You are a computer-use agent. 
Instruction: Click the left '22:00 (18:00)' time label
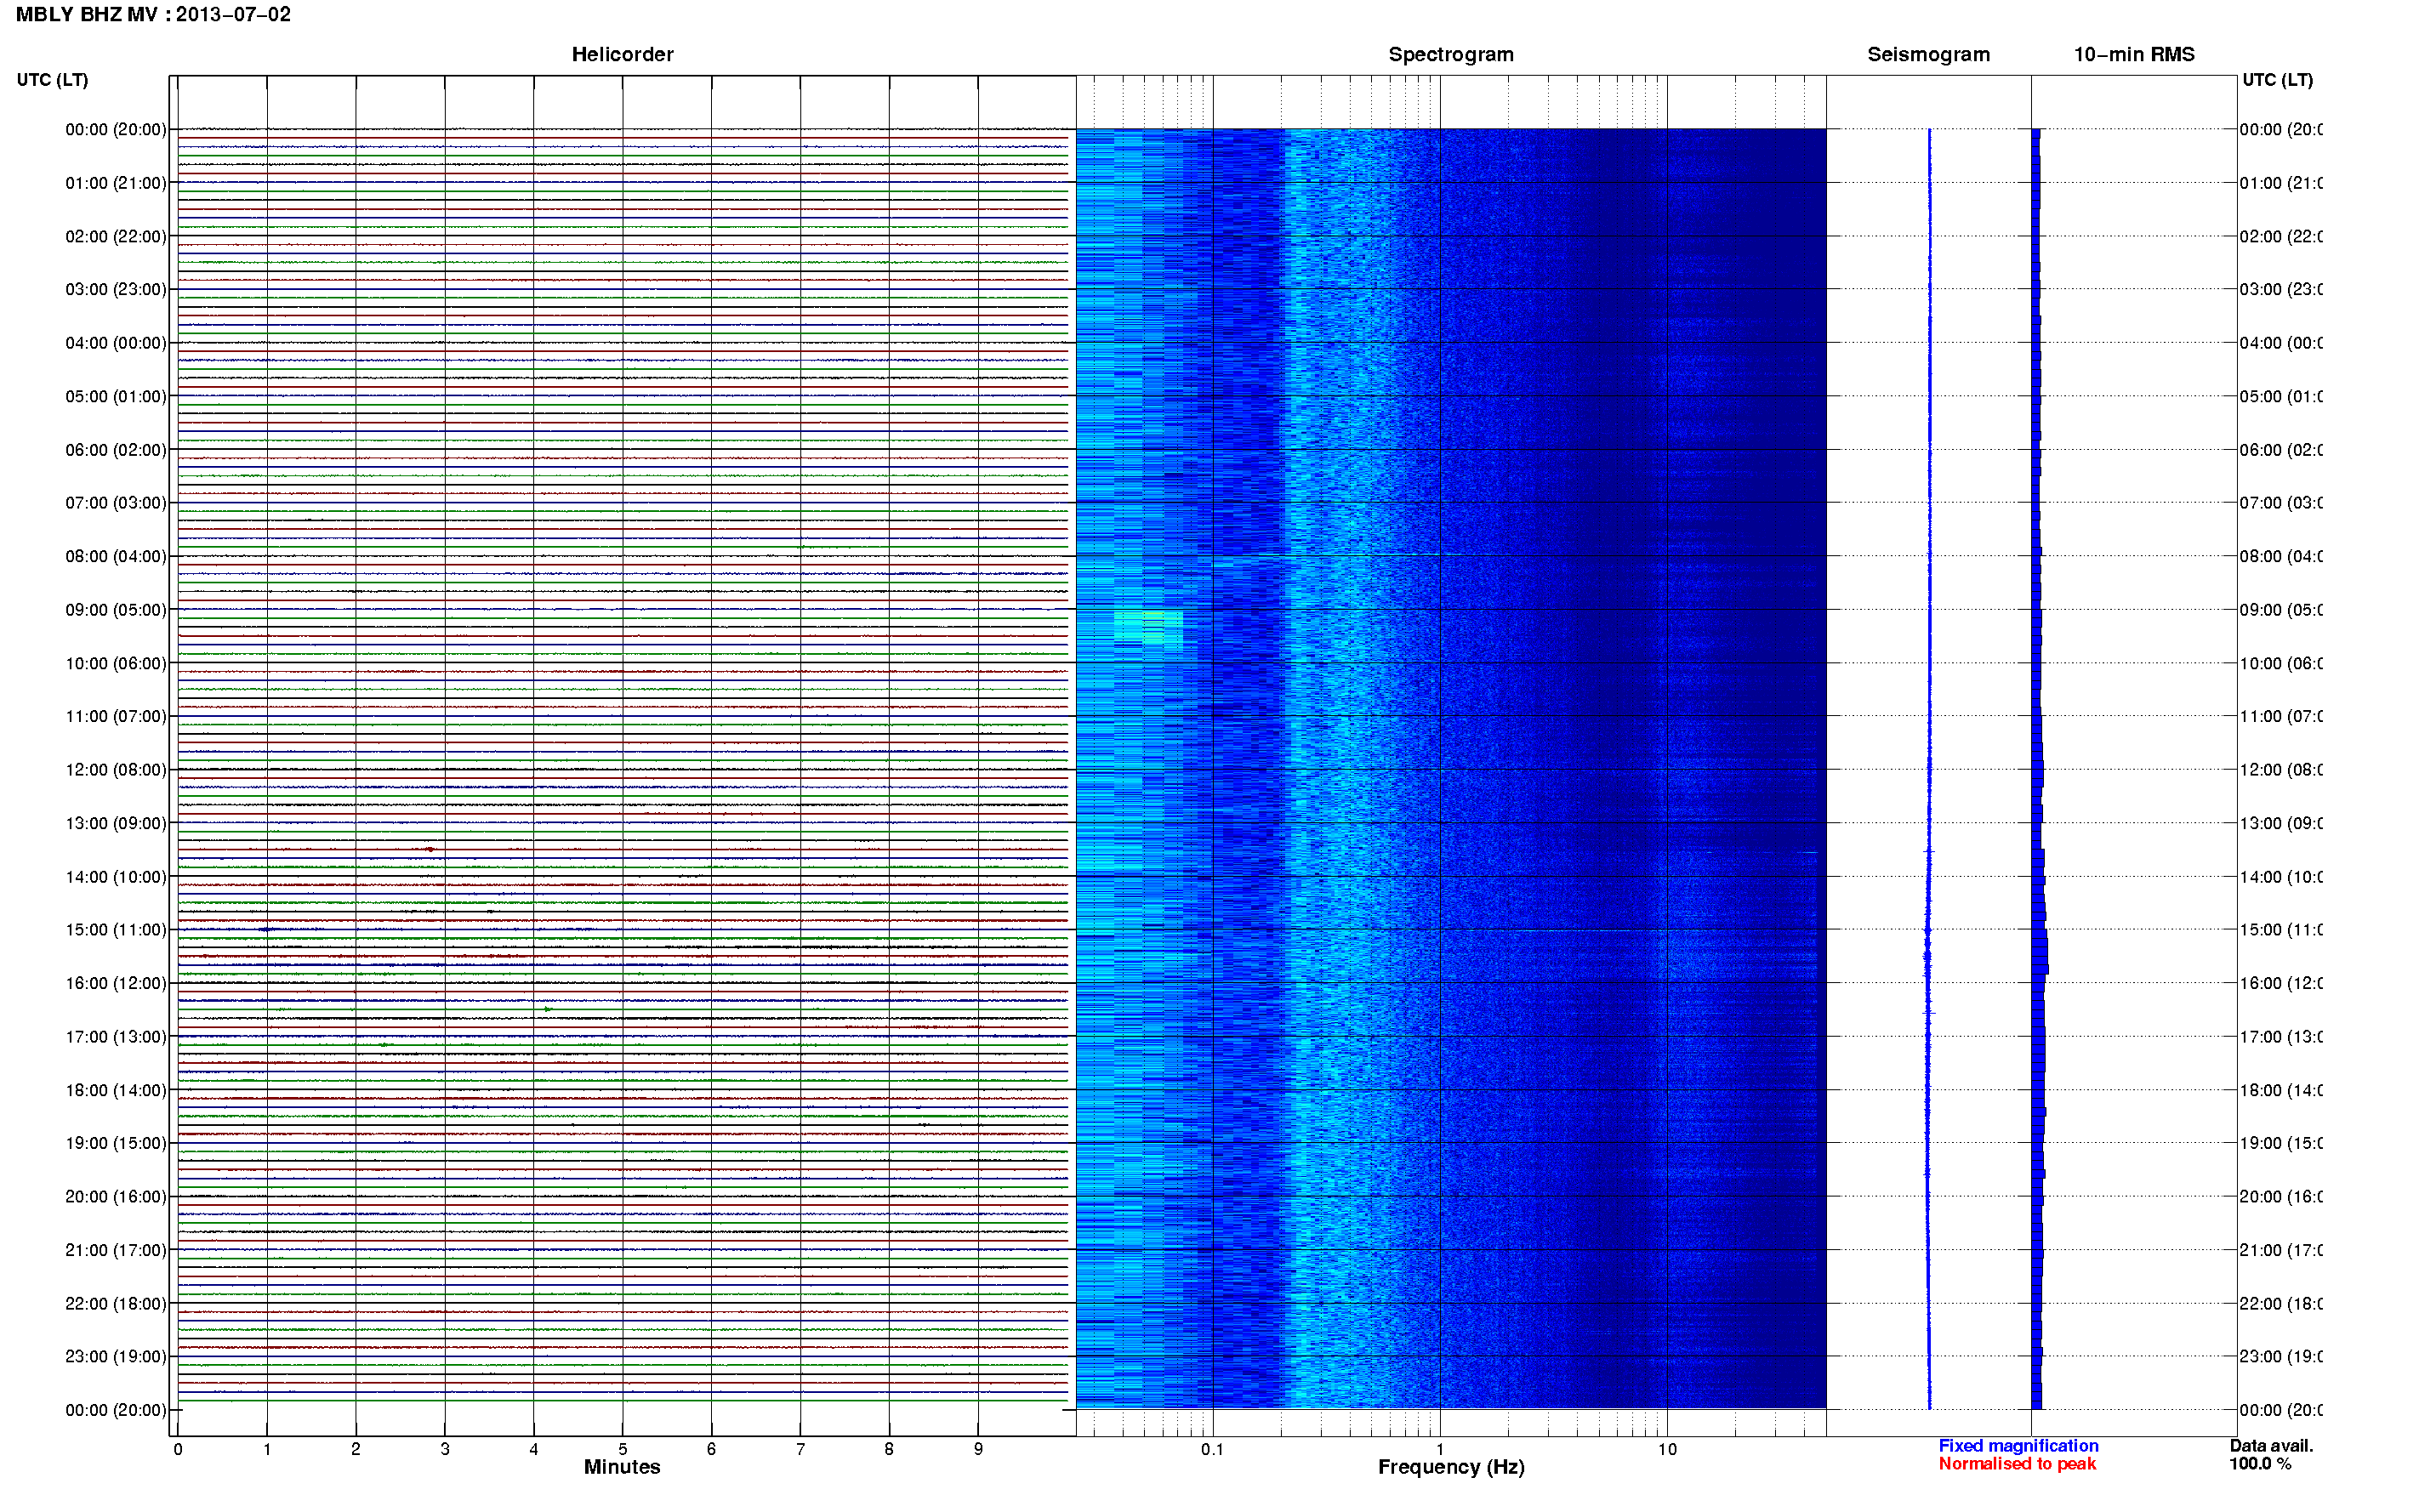116,1303
